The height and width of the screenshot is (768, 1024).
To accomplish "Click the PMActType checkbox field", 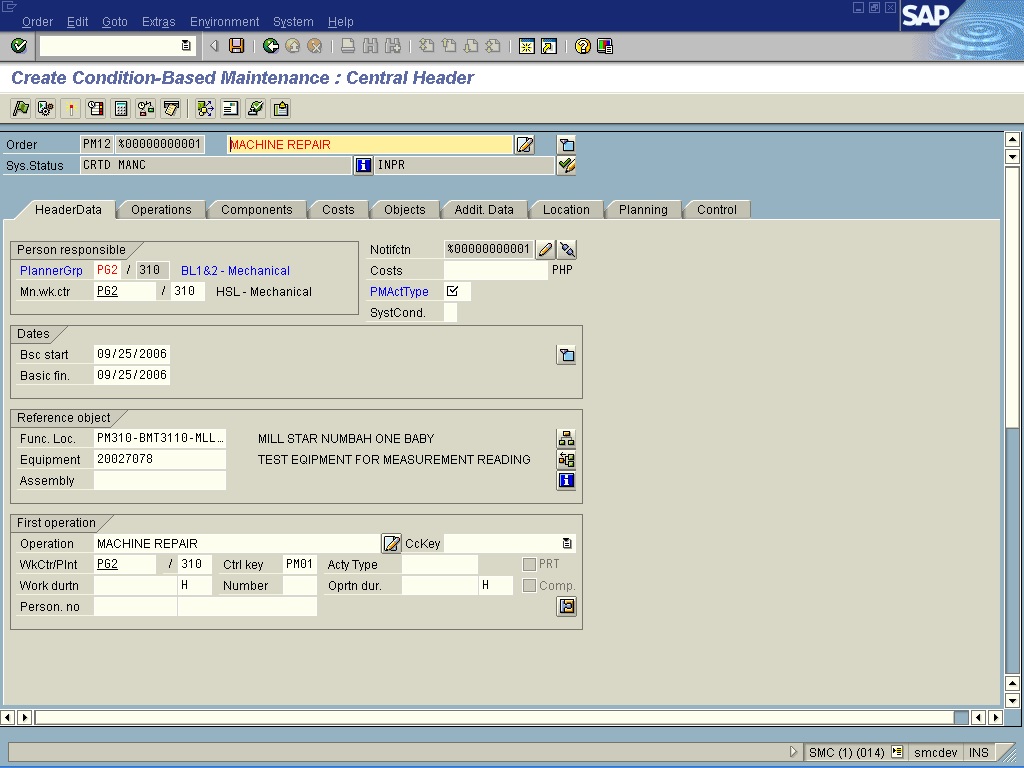I will pos(453,291).
